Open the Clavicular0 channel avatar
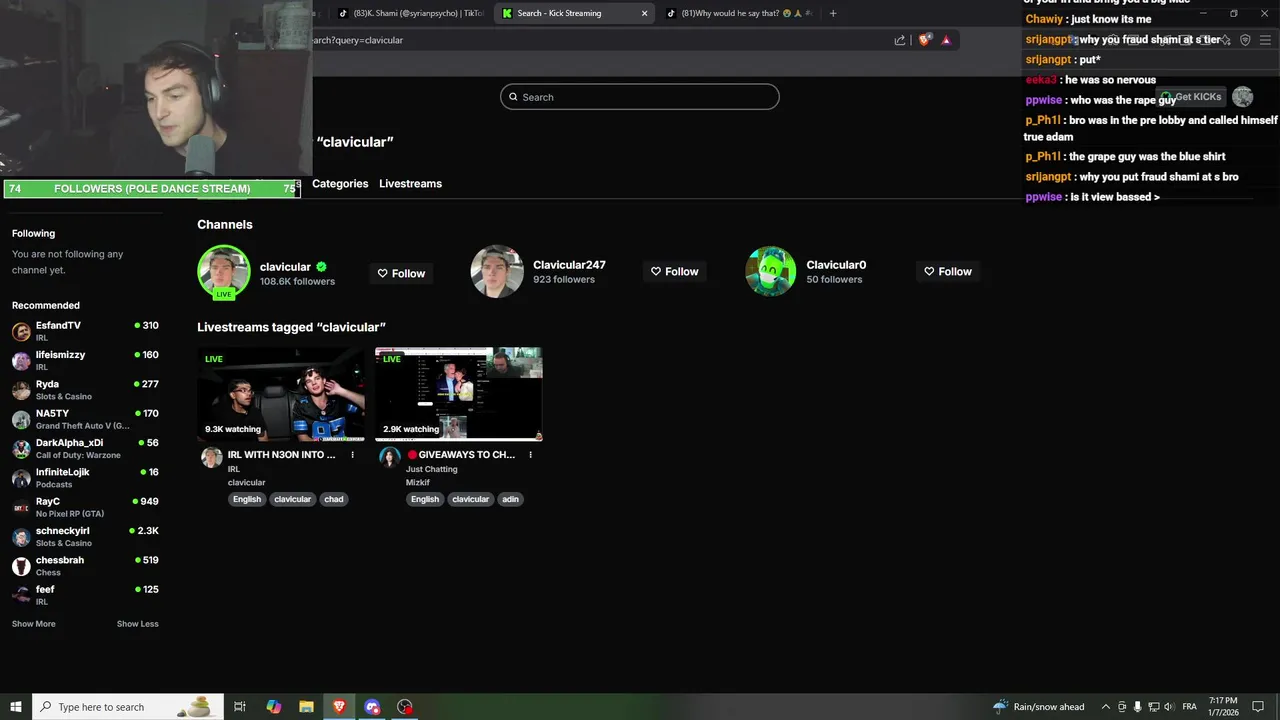 tap(771, 271)
